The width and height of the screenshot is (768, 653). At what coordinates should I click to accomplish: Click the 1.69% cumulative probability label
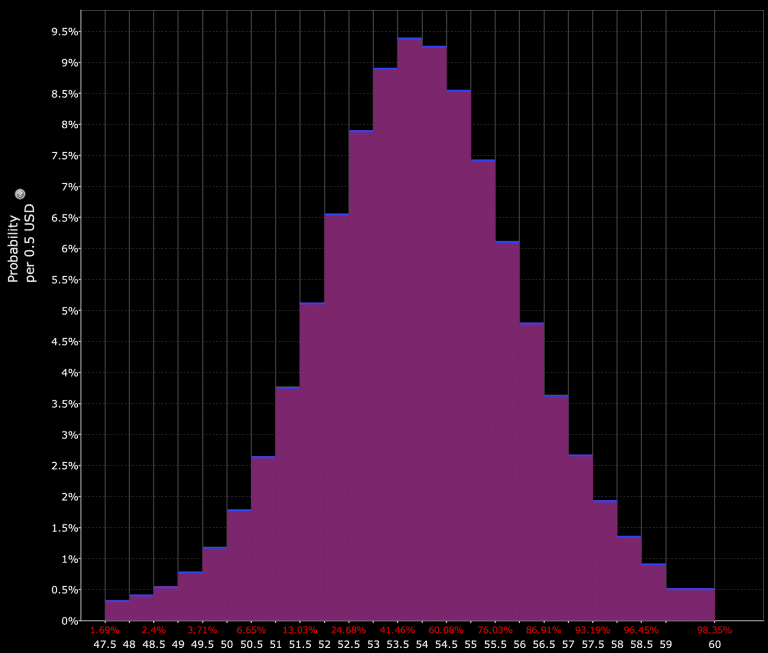(x=104, y=630)
